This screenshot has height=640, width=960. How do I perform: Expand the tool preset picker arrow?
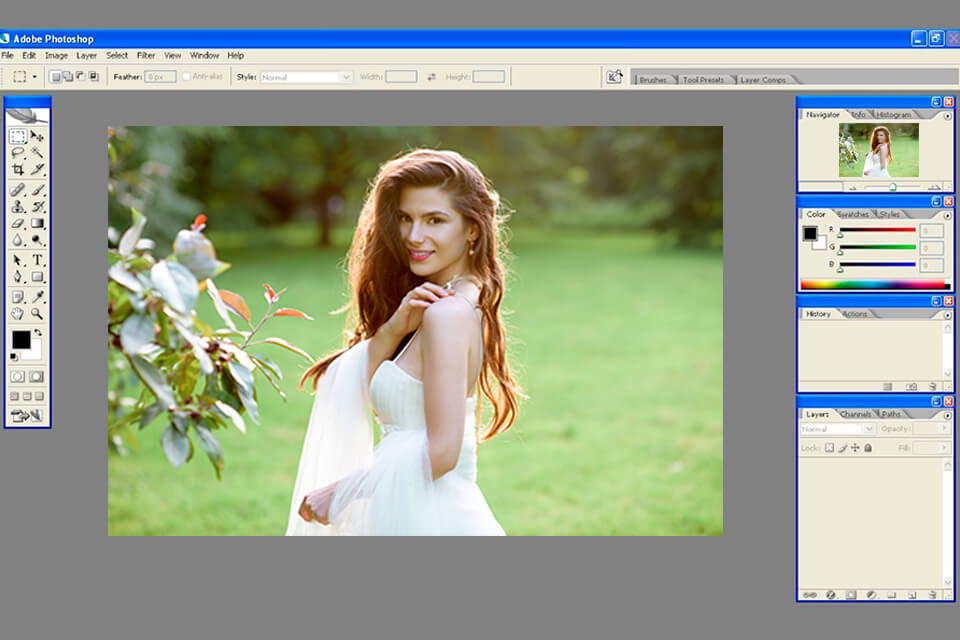coord(35,76)
